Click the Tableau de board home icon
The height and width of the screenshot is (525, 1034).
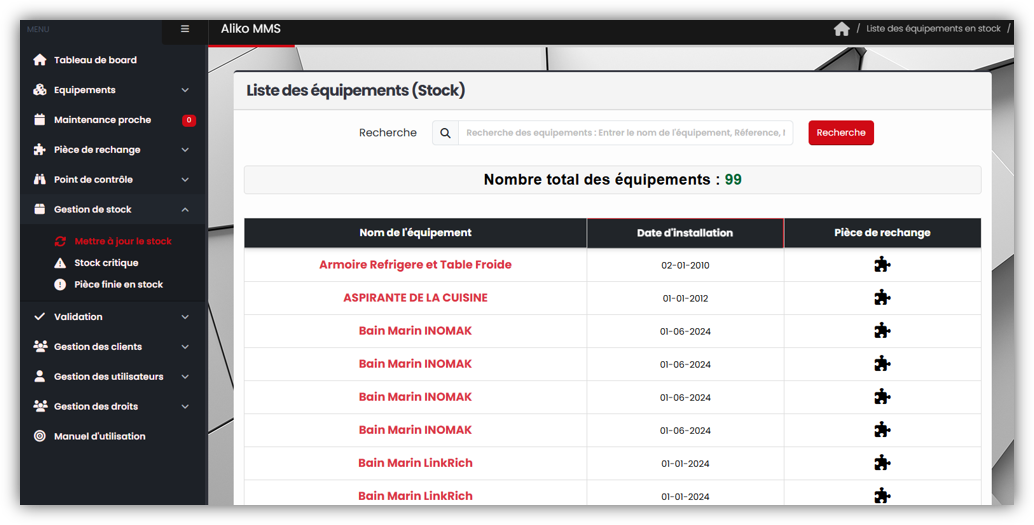pyautogui.click(x=40, y=60)
